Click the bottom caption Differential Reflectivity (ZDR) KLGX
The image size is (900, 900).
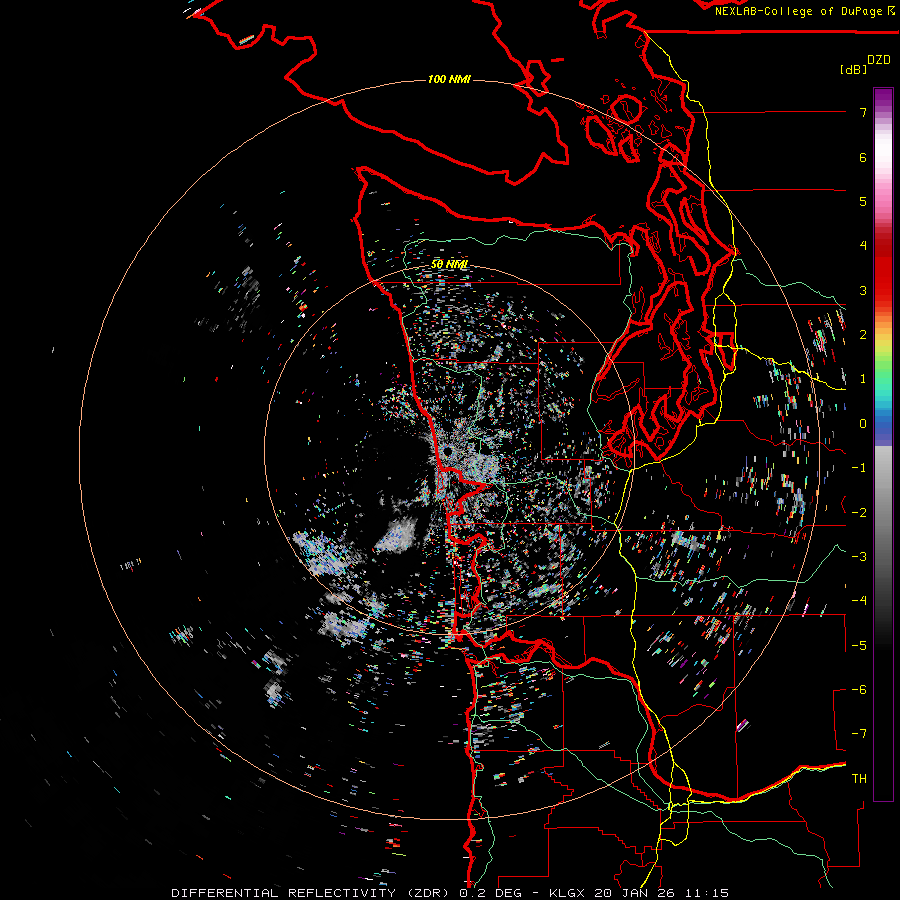450,893
